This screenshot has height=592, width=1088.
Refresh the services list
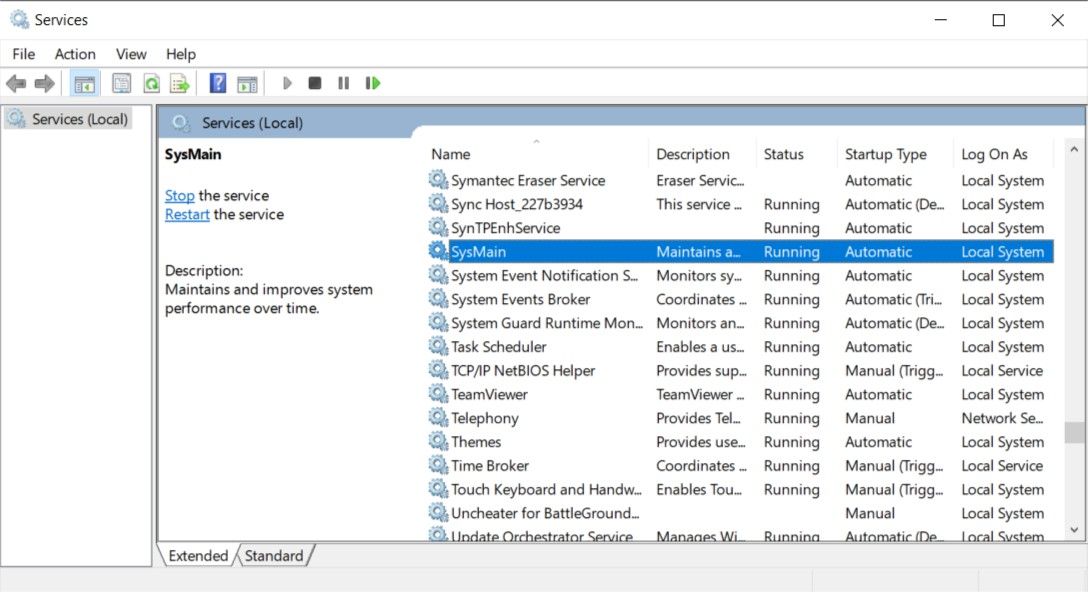point(150,83)
